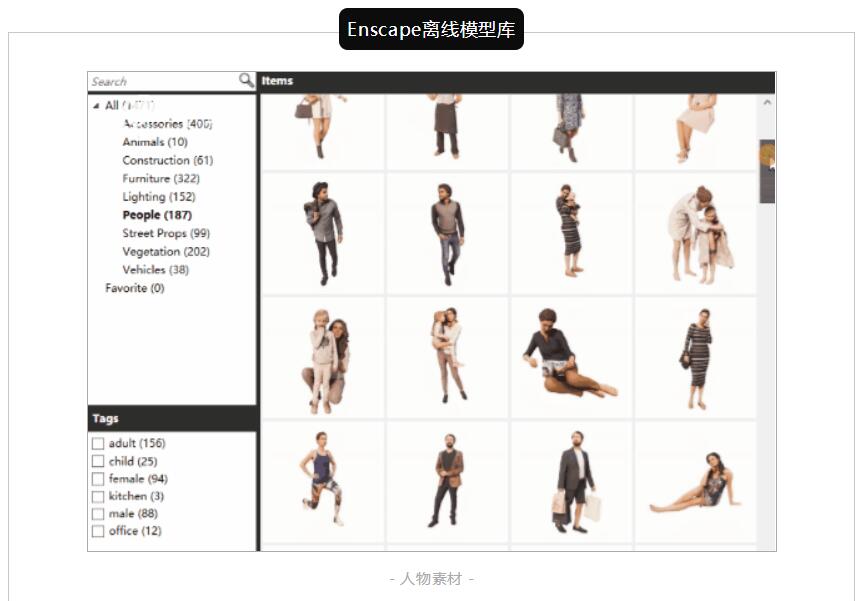This screenshot has height=601, width=862.
Task: Open the Furniture (322) category
Action: pos(161,178)
